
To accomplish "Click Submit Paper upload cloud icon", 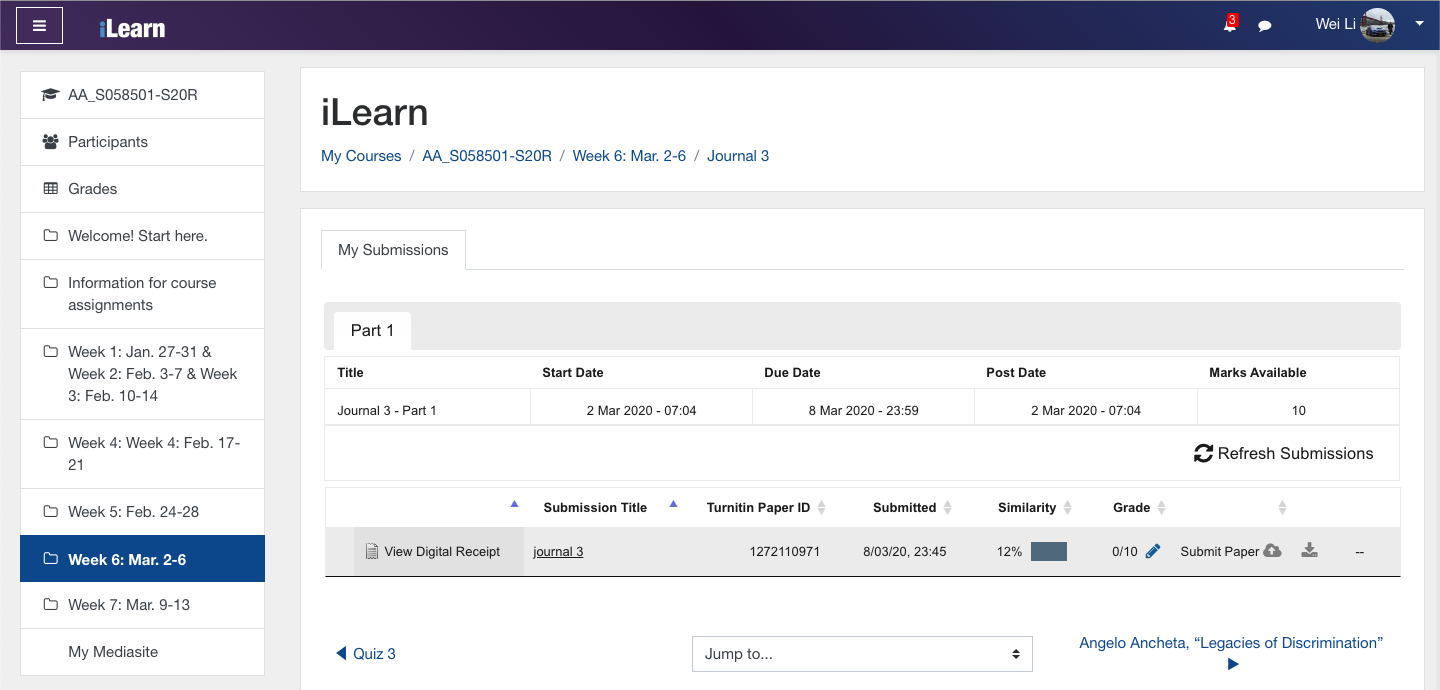I will pos(1272,550).
